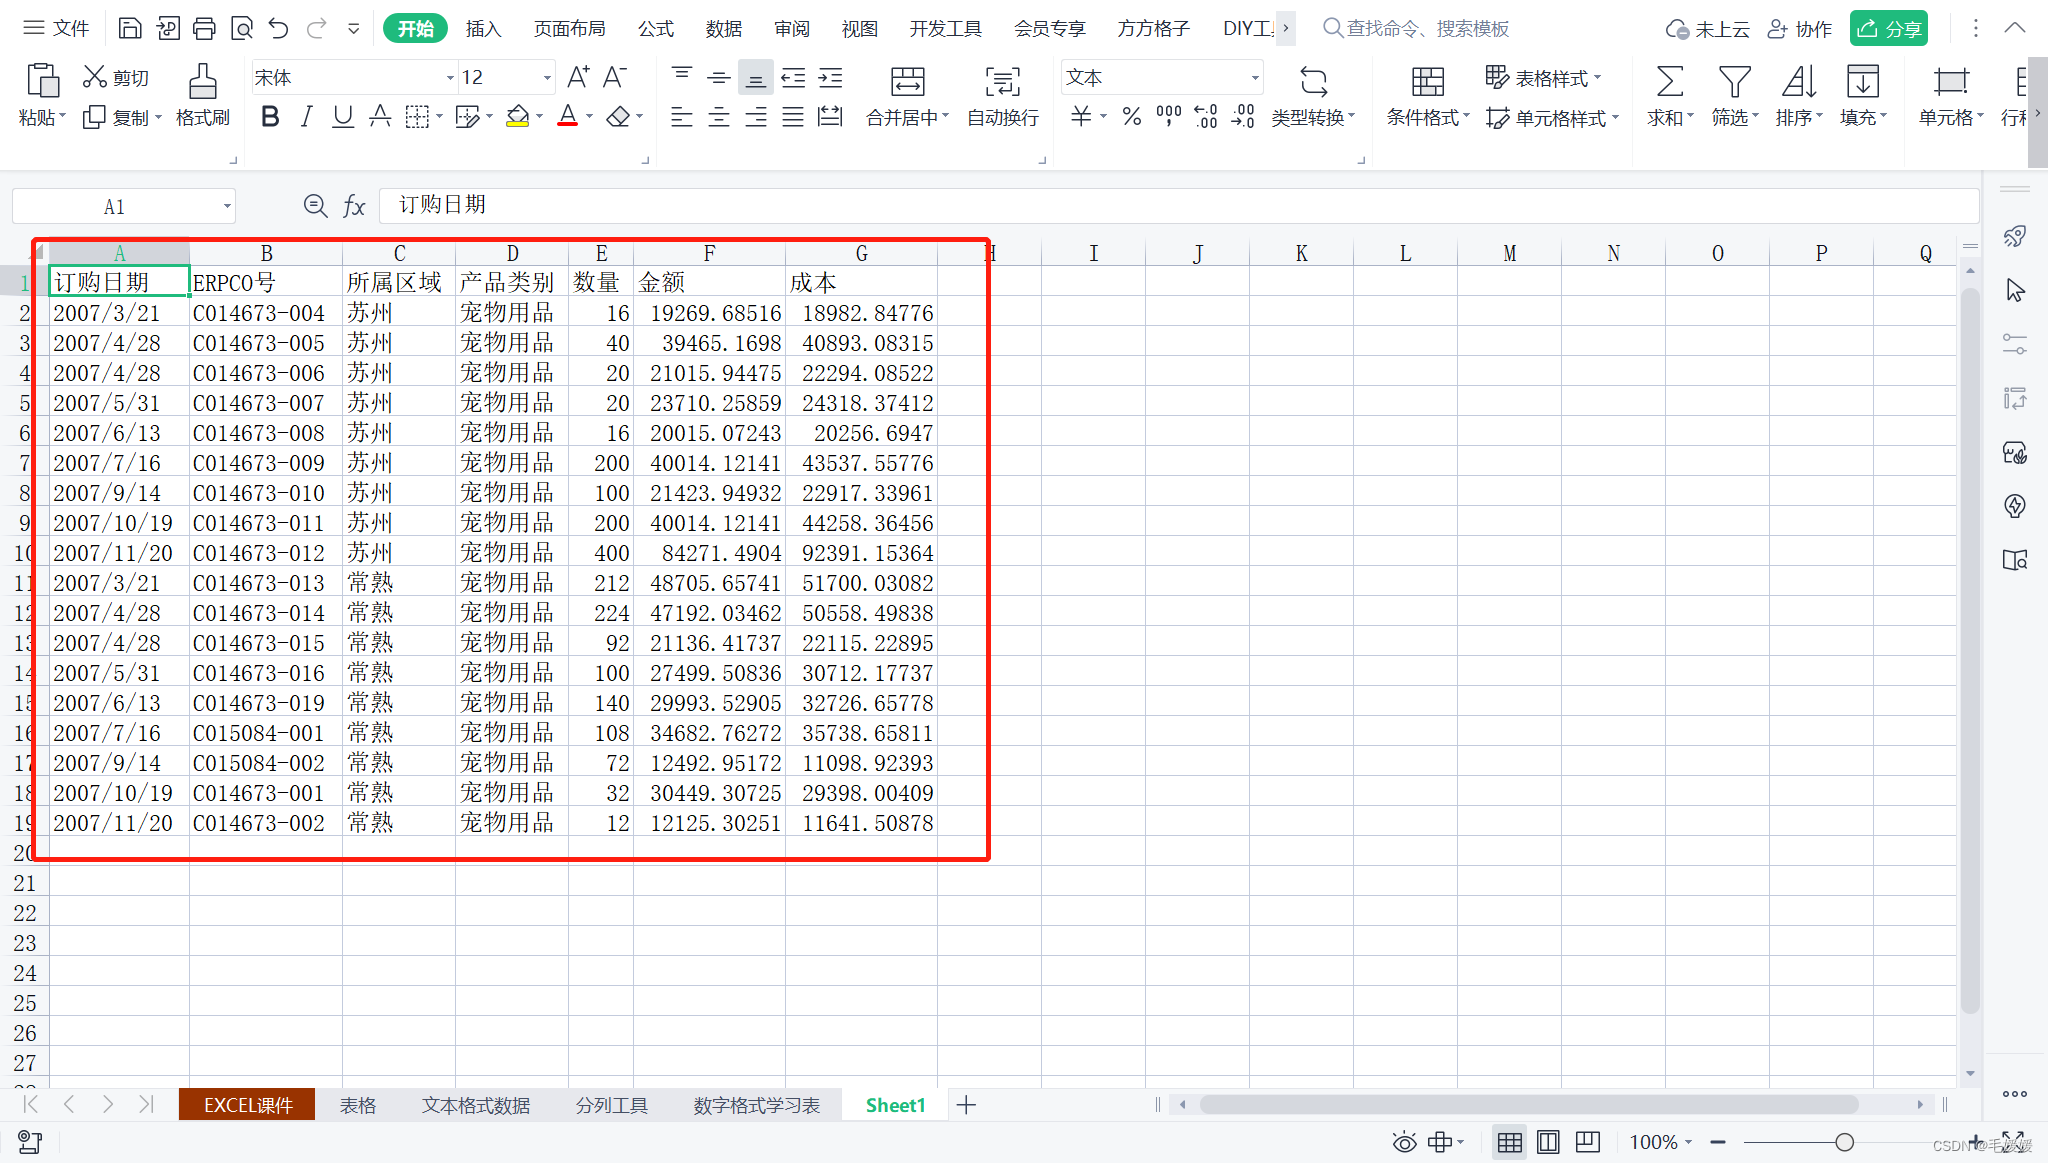Open the Name Box dropdown arrow
The width and height of the screenshot is (2048, 1163).
pos(227,207)
